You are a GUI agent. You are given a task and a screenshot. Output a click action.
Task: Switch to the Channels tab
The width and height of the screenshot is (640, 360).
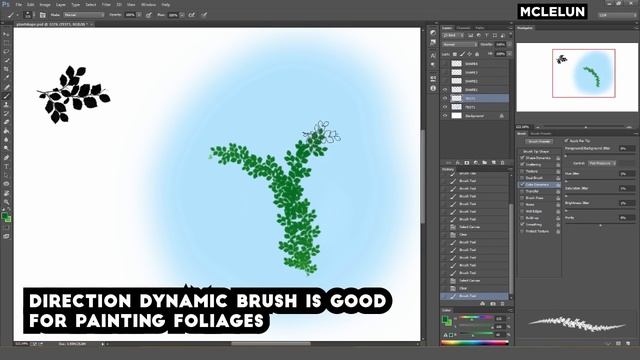click(x=463, y=28)
